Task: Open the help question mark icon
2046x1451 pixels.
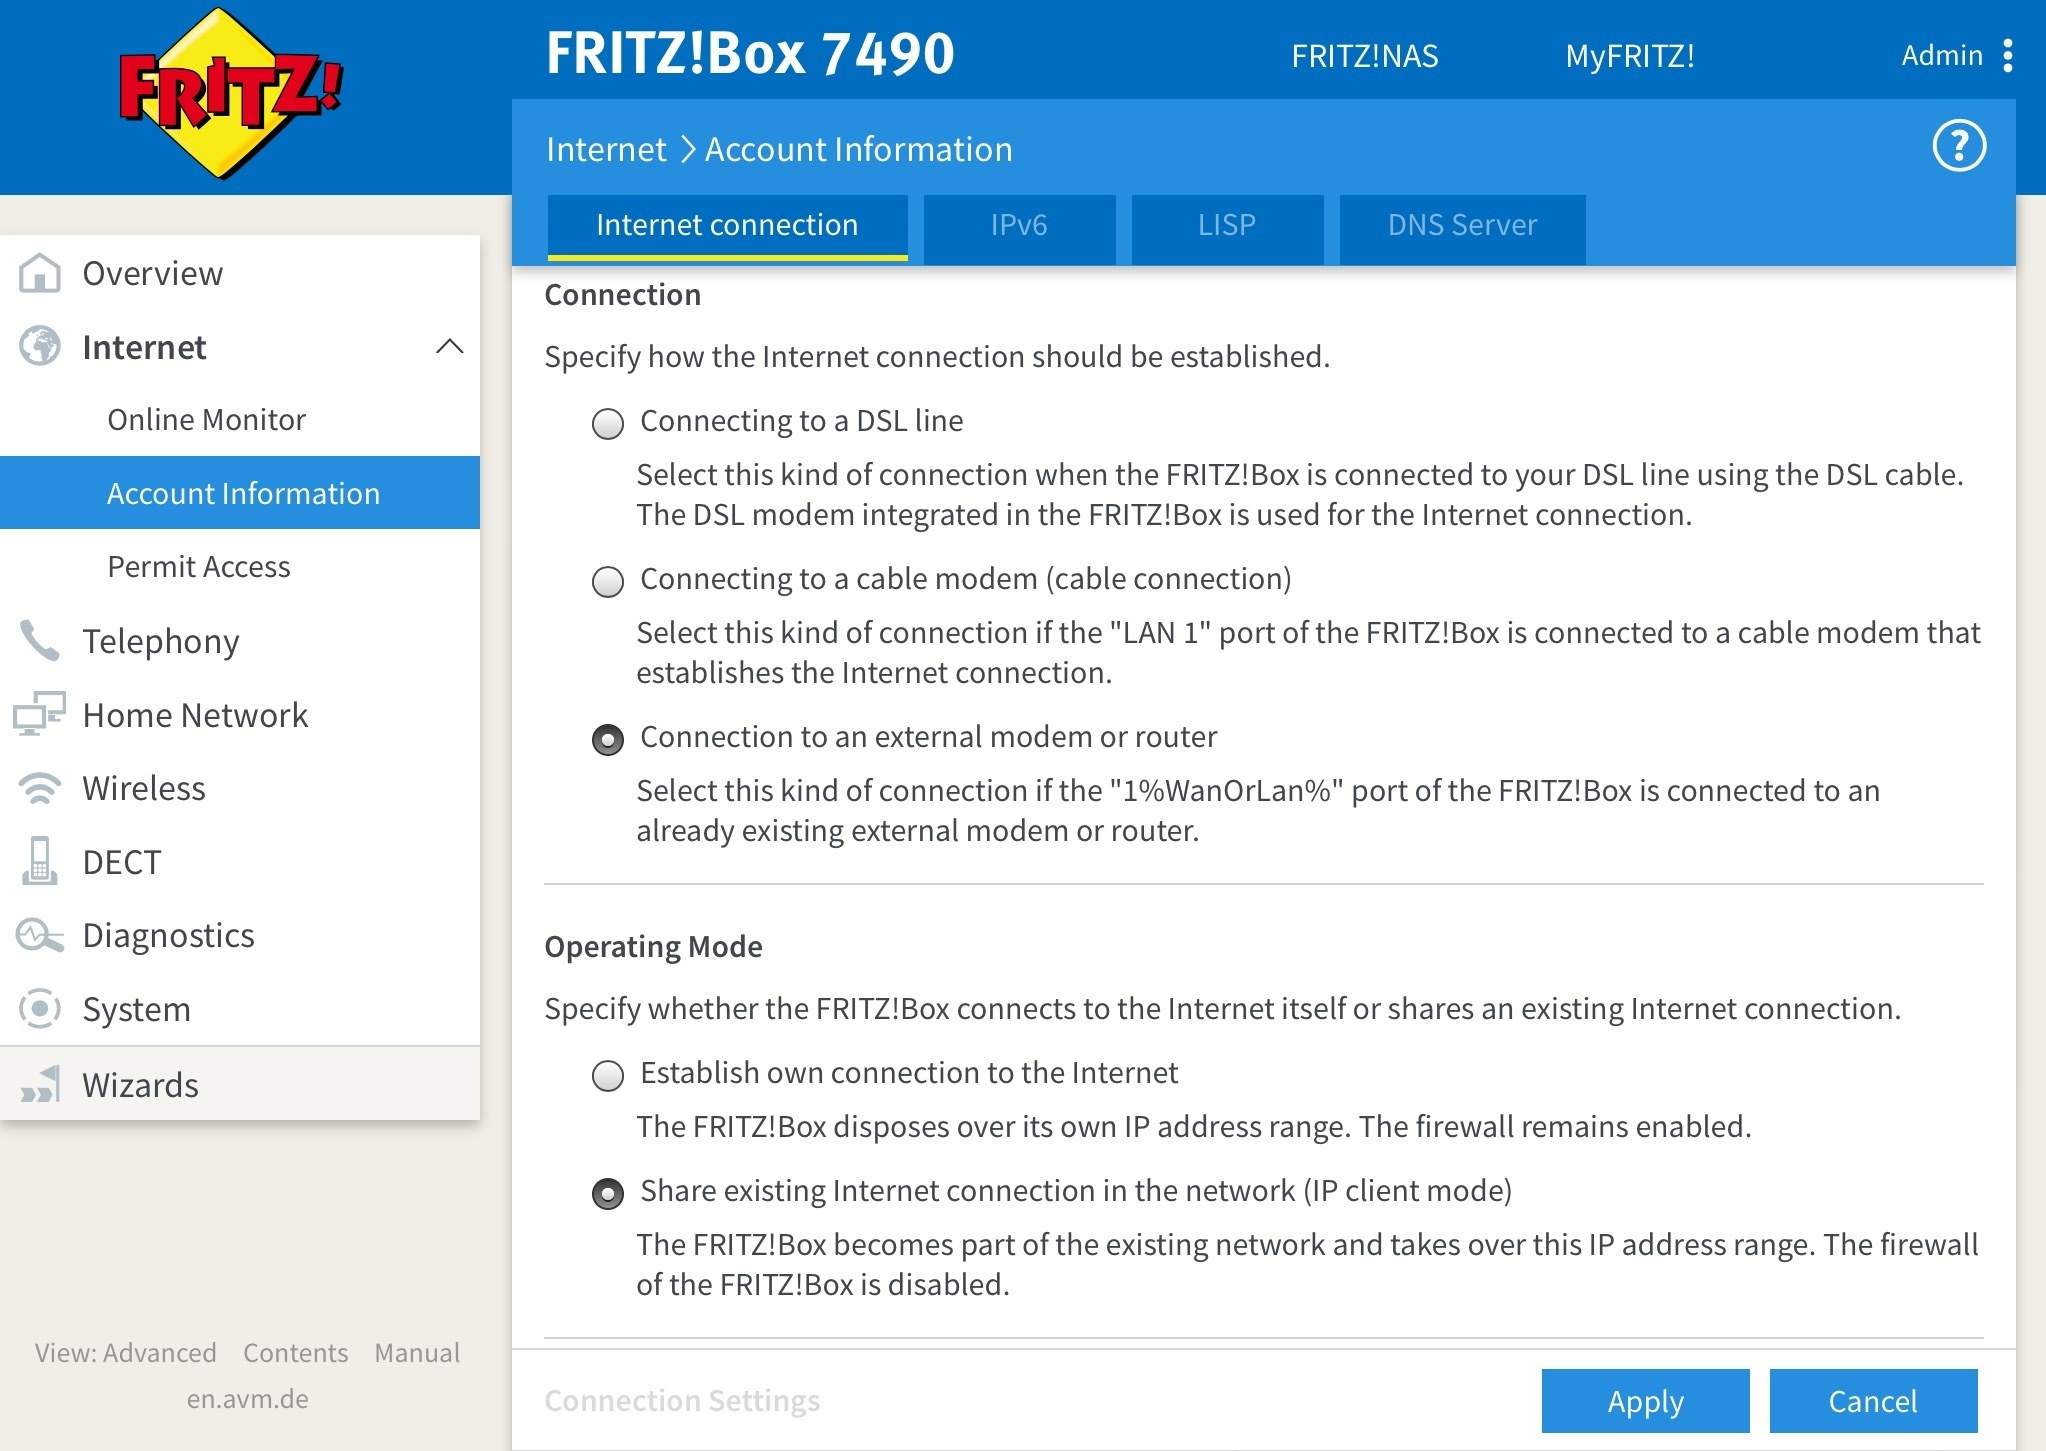Action: tap(1958, 147)
